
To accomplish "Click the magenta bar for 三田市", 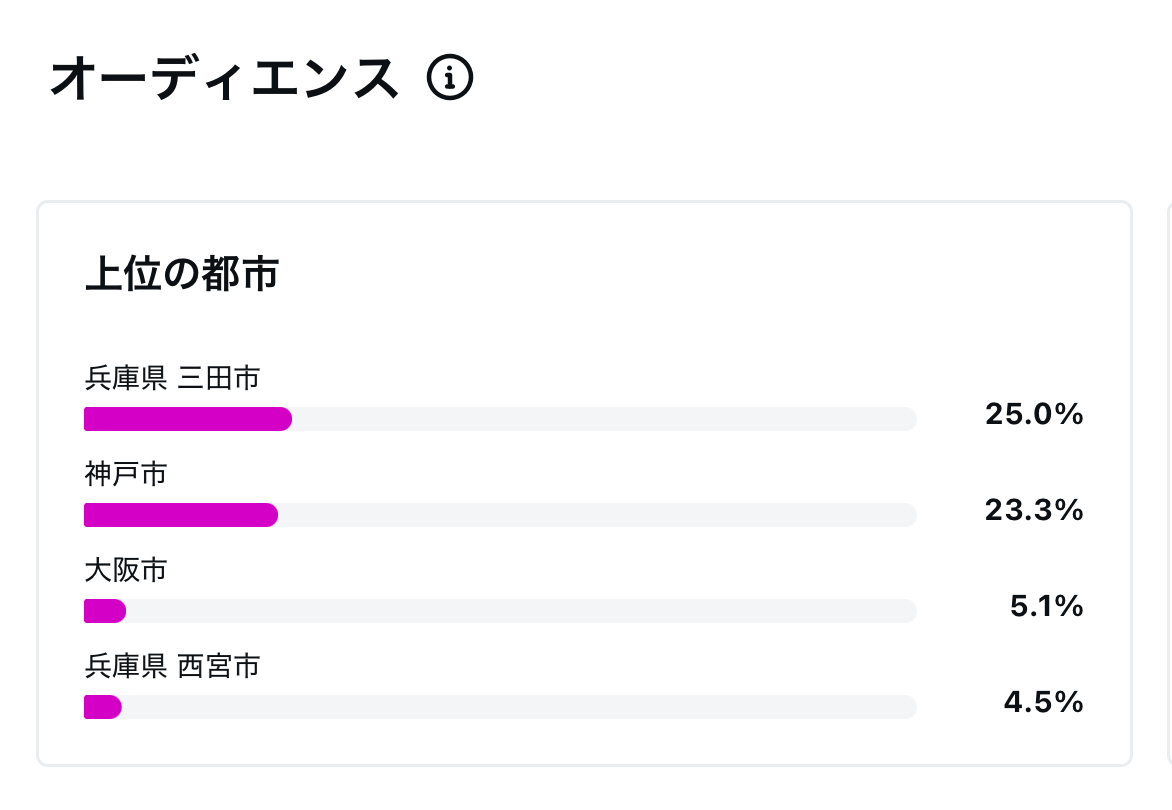I will click(188, 419).
